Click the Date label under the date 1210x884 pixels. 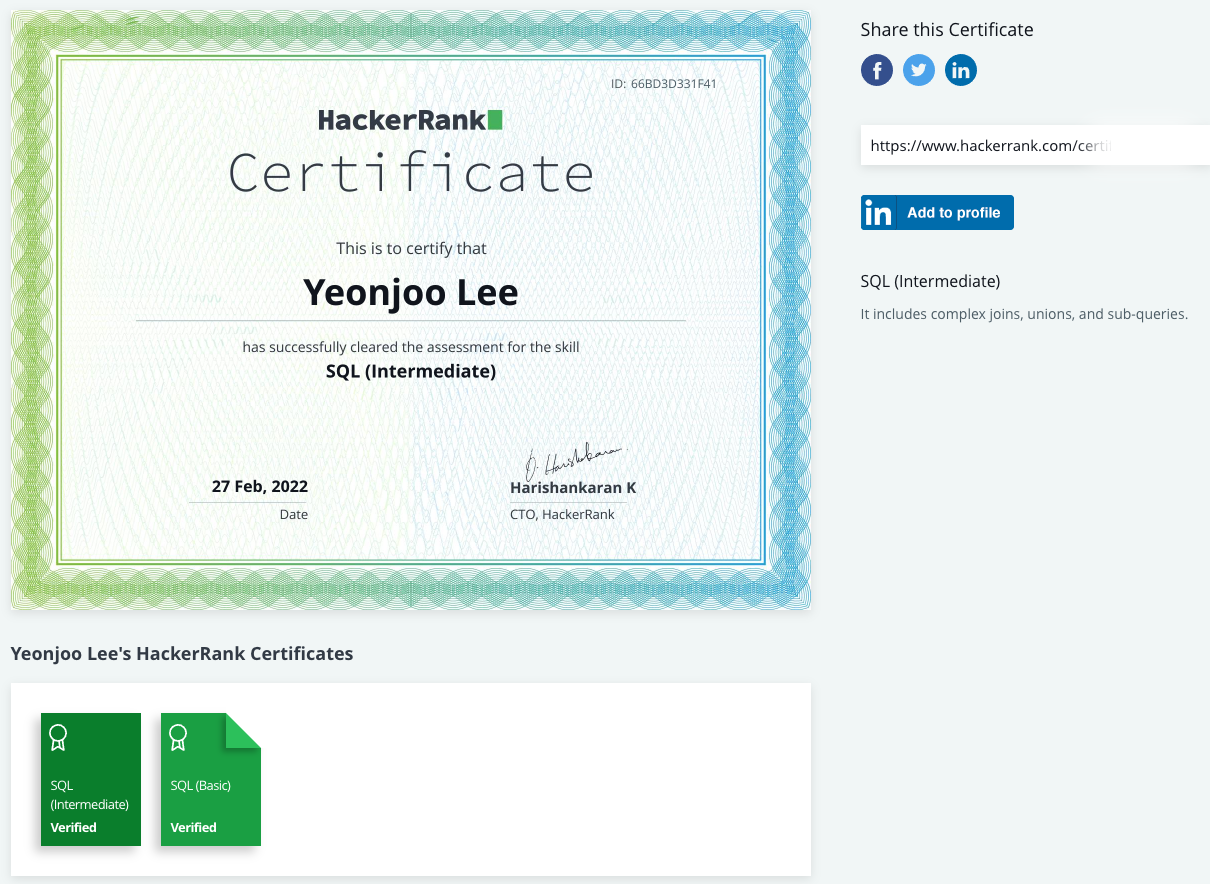(x=294, y=514)
